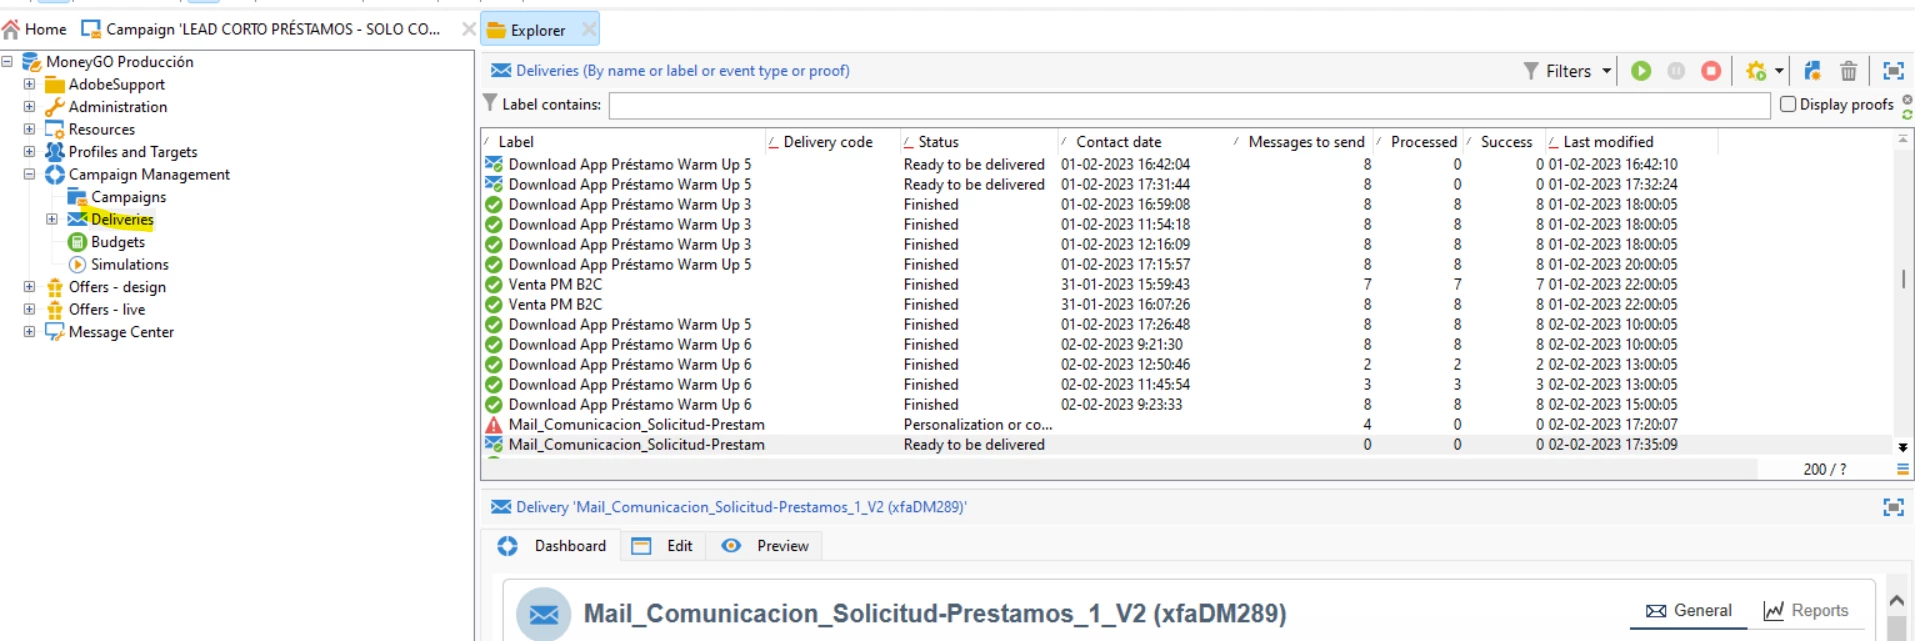This screenshot has width=1915, height=641.
Task: Expand Message Center node
Action: coord(29,331)
